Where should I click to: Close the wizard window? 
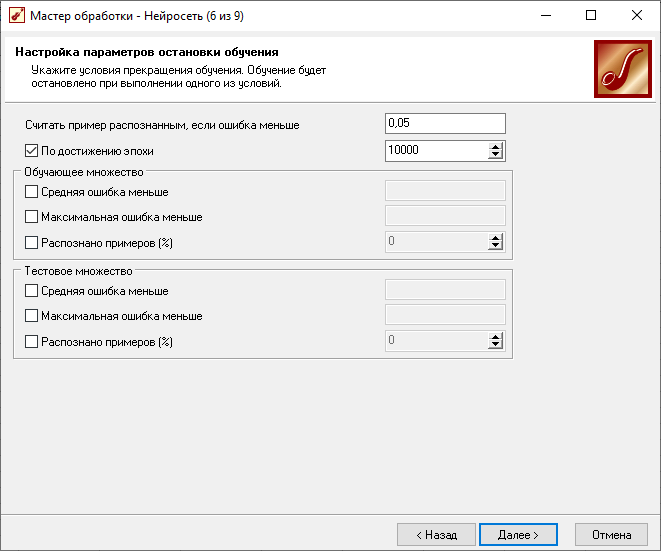(x=637, y=16)
